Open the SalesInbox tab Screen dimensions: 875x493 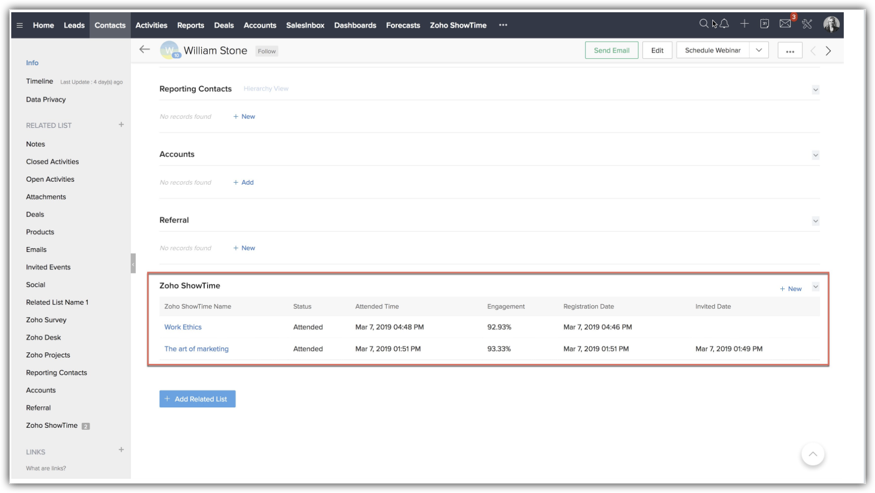pyautogui.click(x=305, y=25)
